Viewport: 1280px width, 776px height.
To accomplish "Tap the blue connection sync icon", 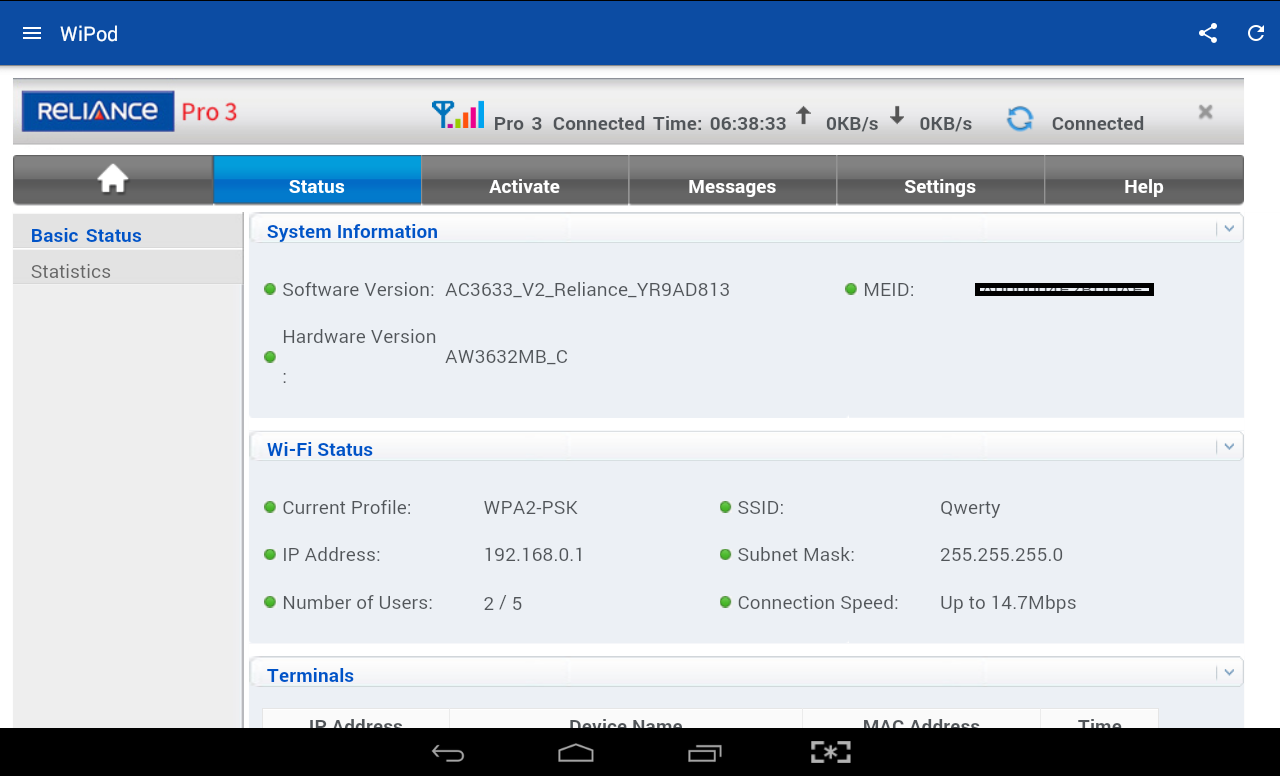I will (1020, 119).
